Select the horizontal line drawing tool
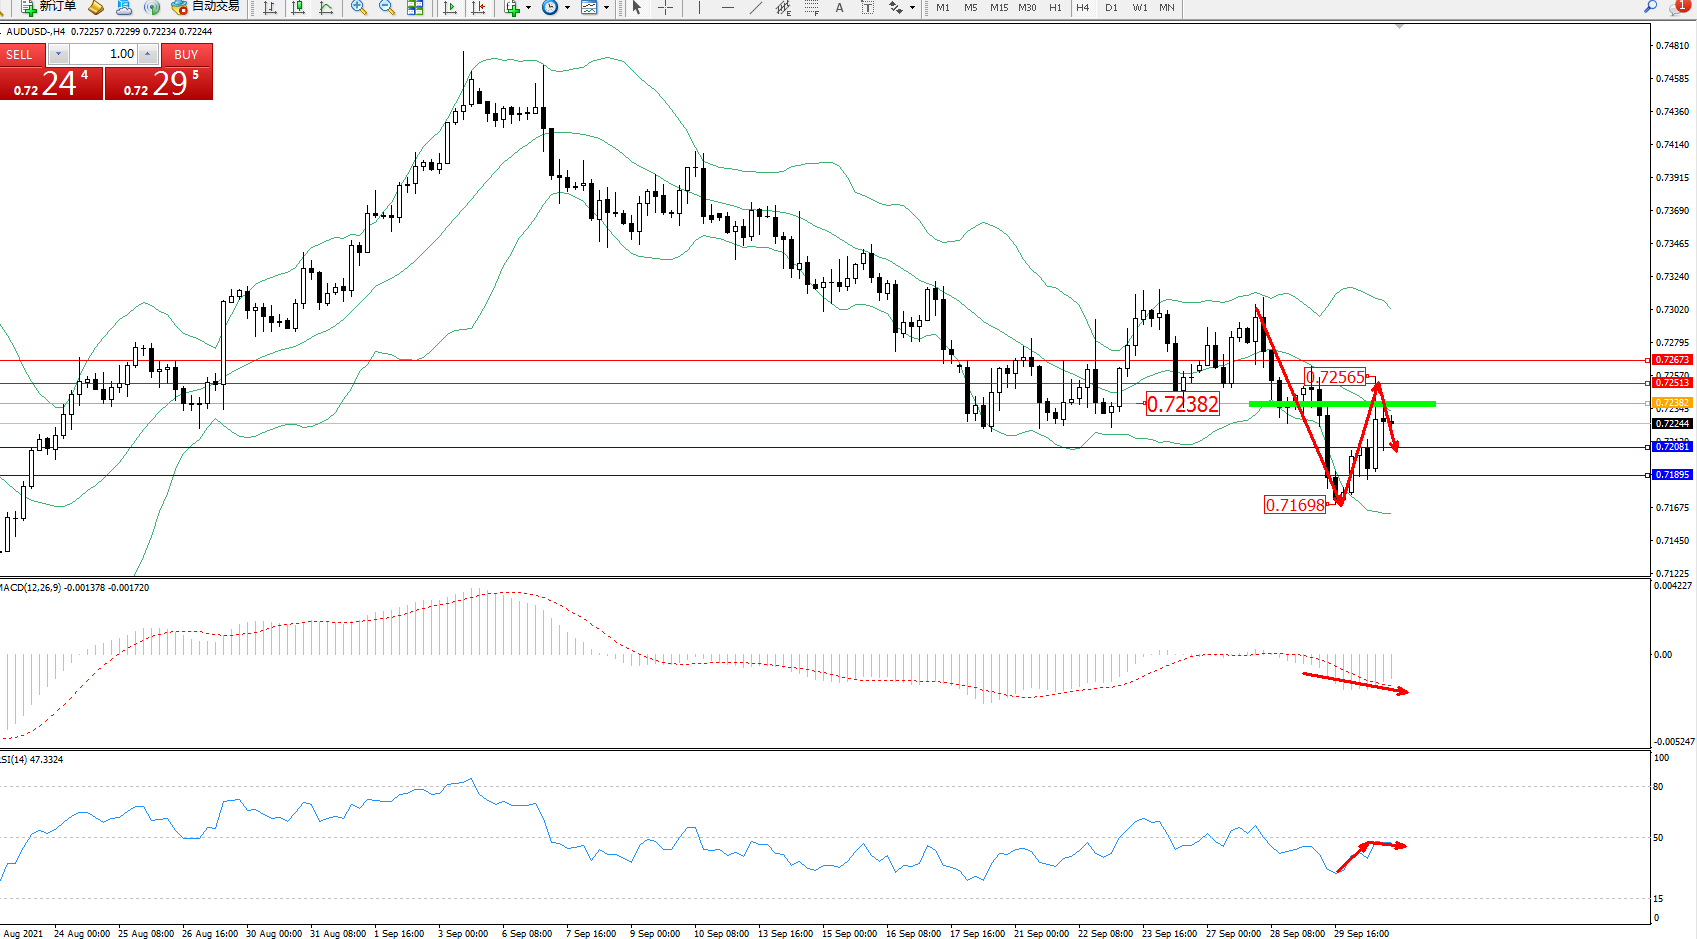 click(727, 7)
